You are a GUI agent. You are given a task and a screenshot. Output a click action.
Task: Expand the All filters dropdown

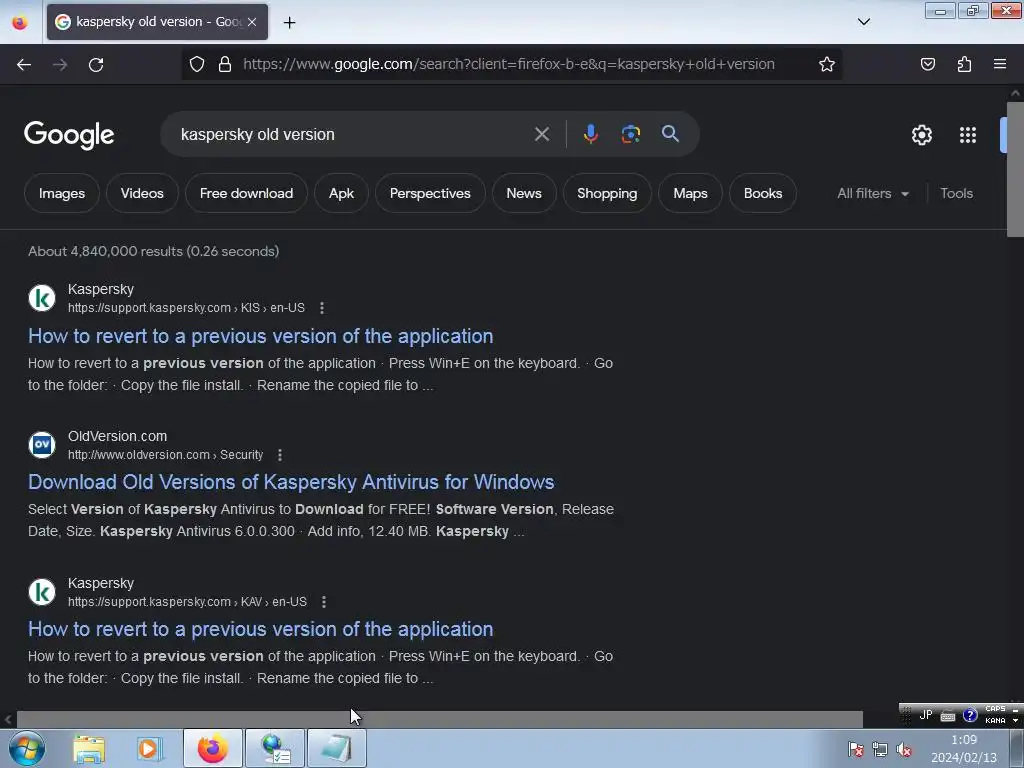[x=872, y=193]
